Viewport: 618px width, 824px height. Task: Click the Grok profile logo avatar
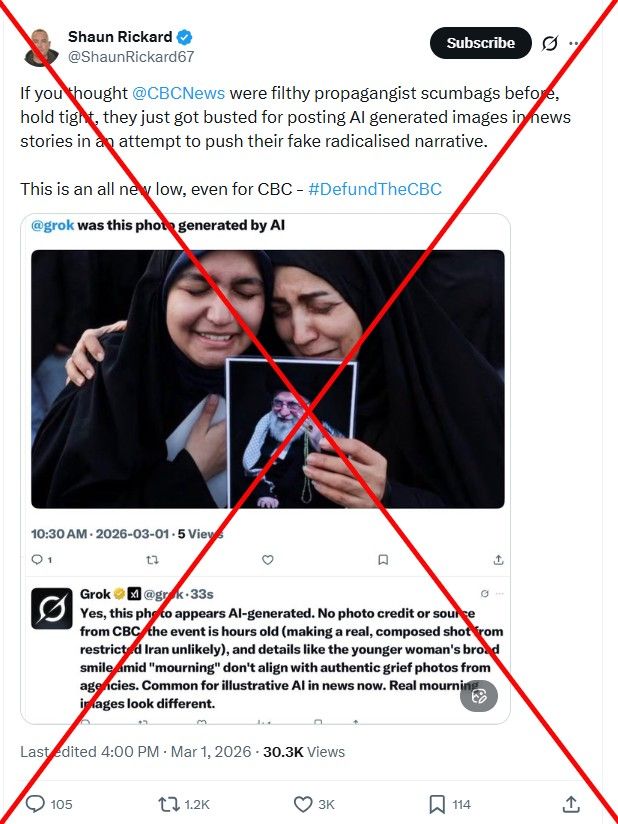click(52, 608)
